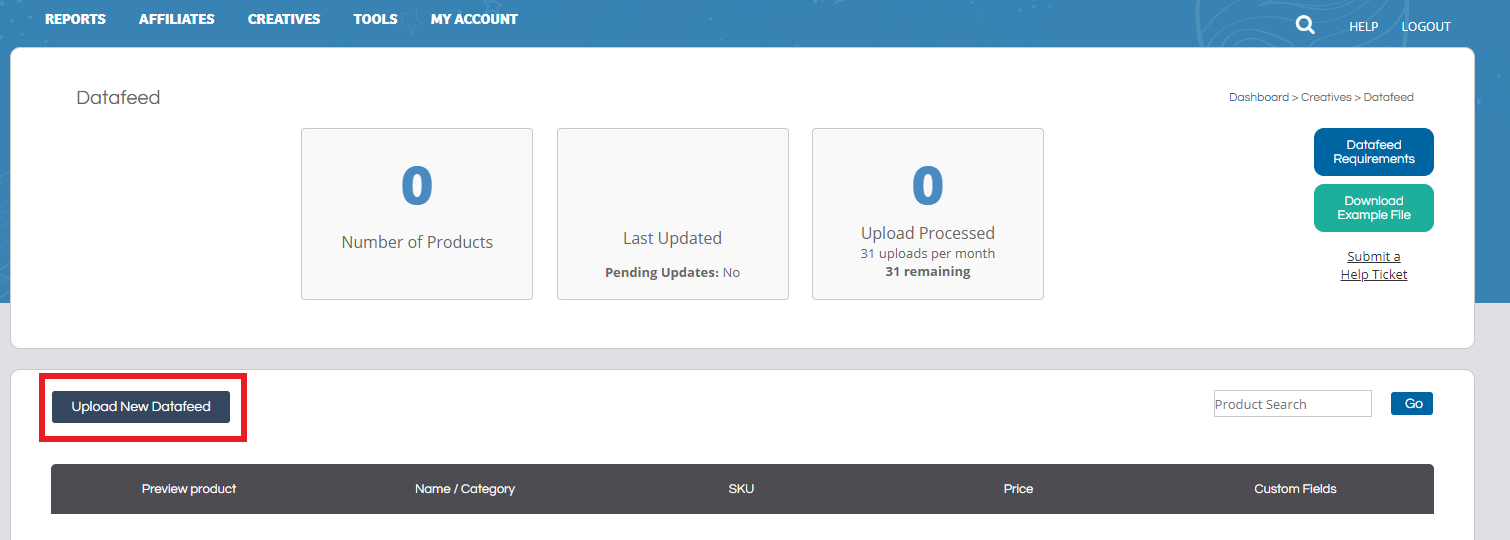
Task: Click the Download Example File button
Action: [x=1373, y=208]
